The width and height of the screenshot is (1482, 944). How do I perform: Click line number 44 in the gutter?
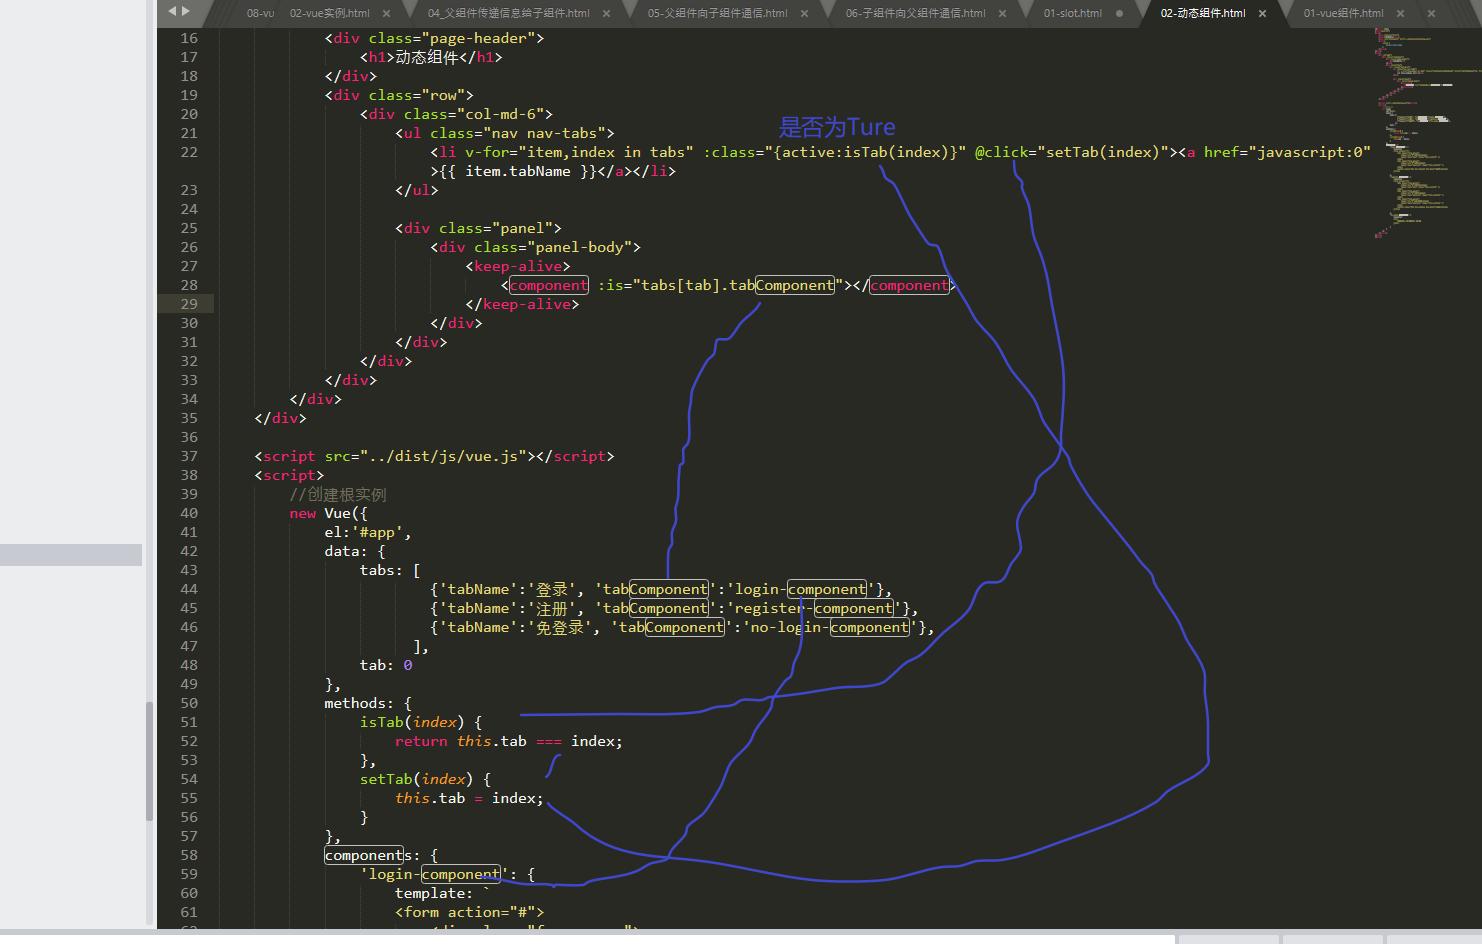pos(189,589)
